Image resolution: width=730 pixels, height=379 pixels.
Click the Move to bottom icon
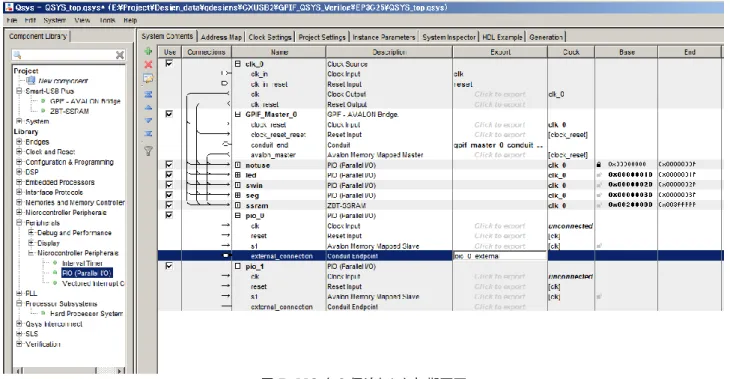(x=148, y=134)
